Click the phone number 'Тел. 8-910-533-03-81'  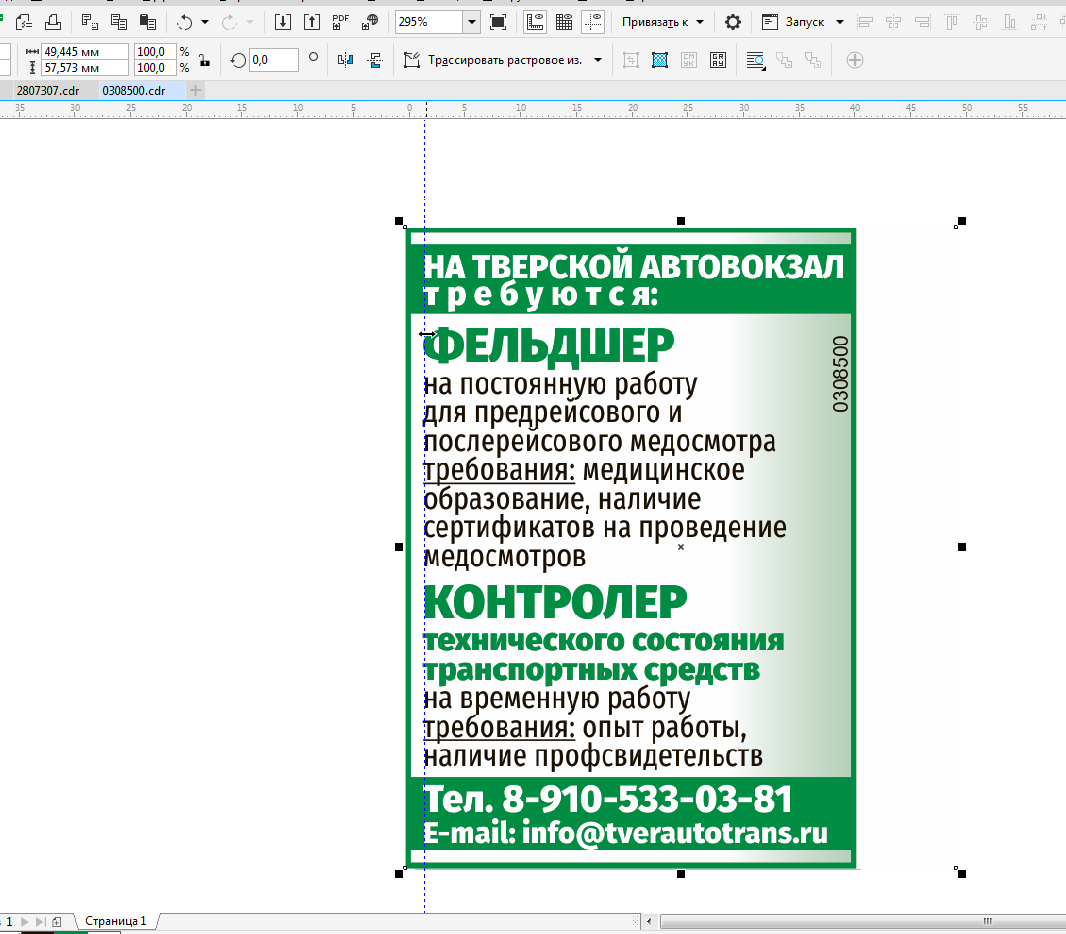[608, 799]
